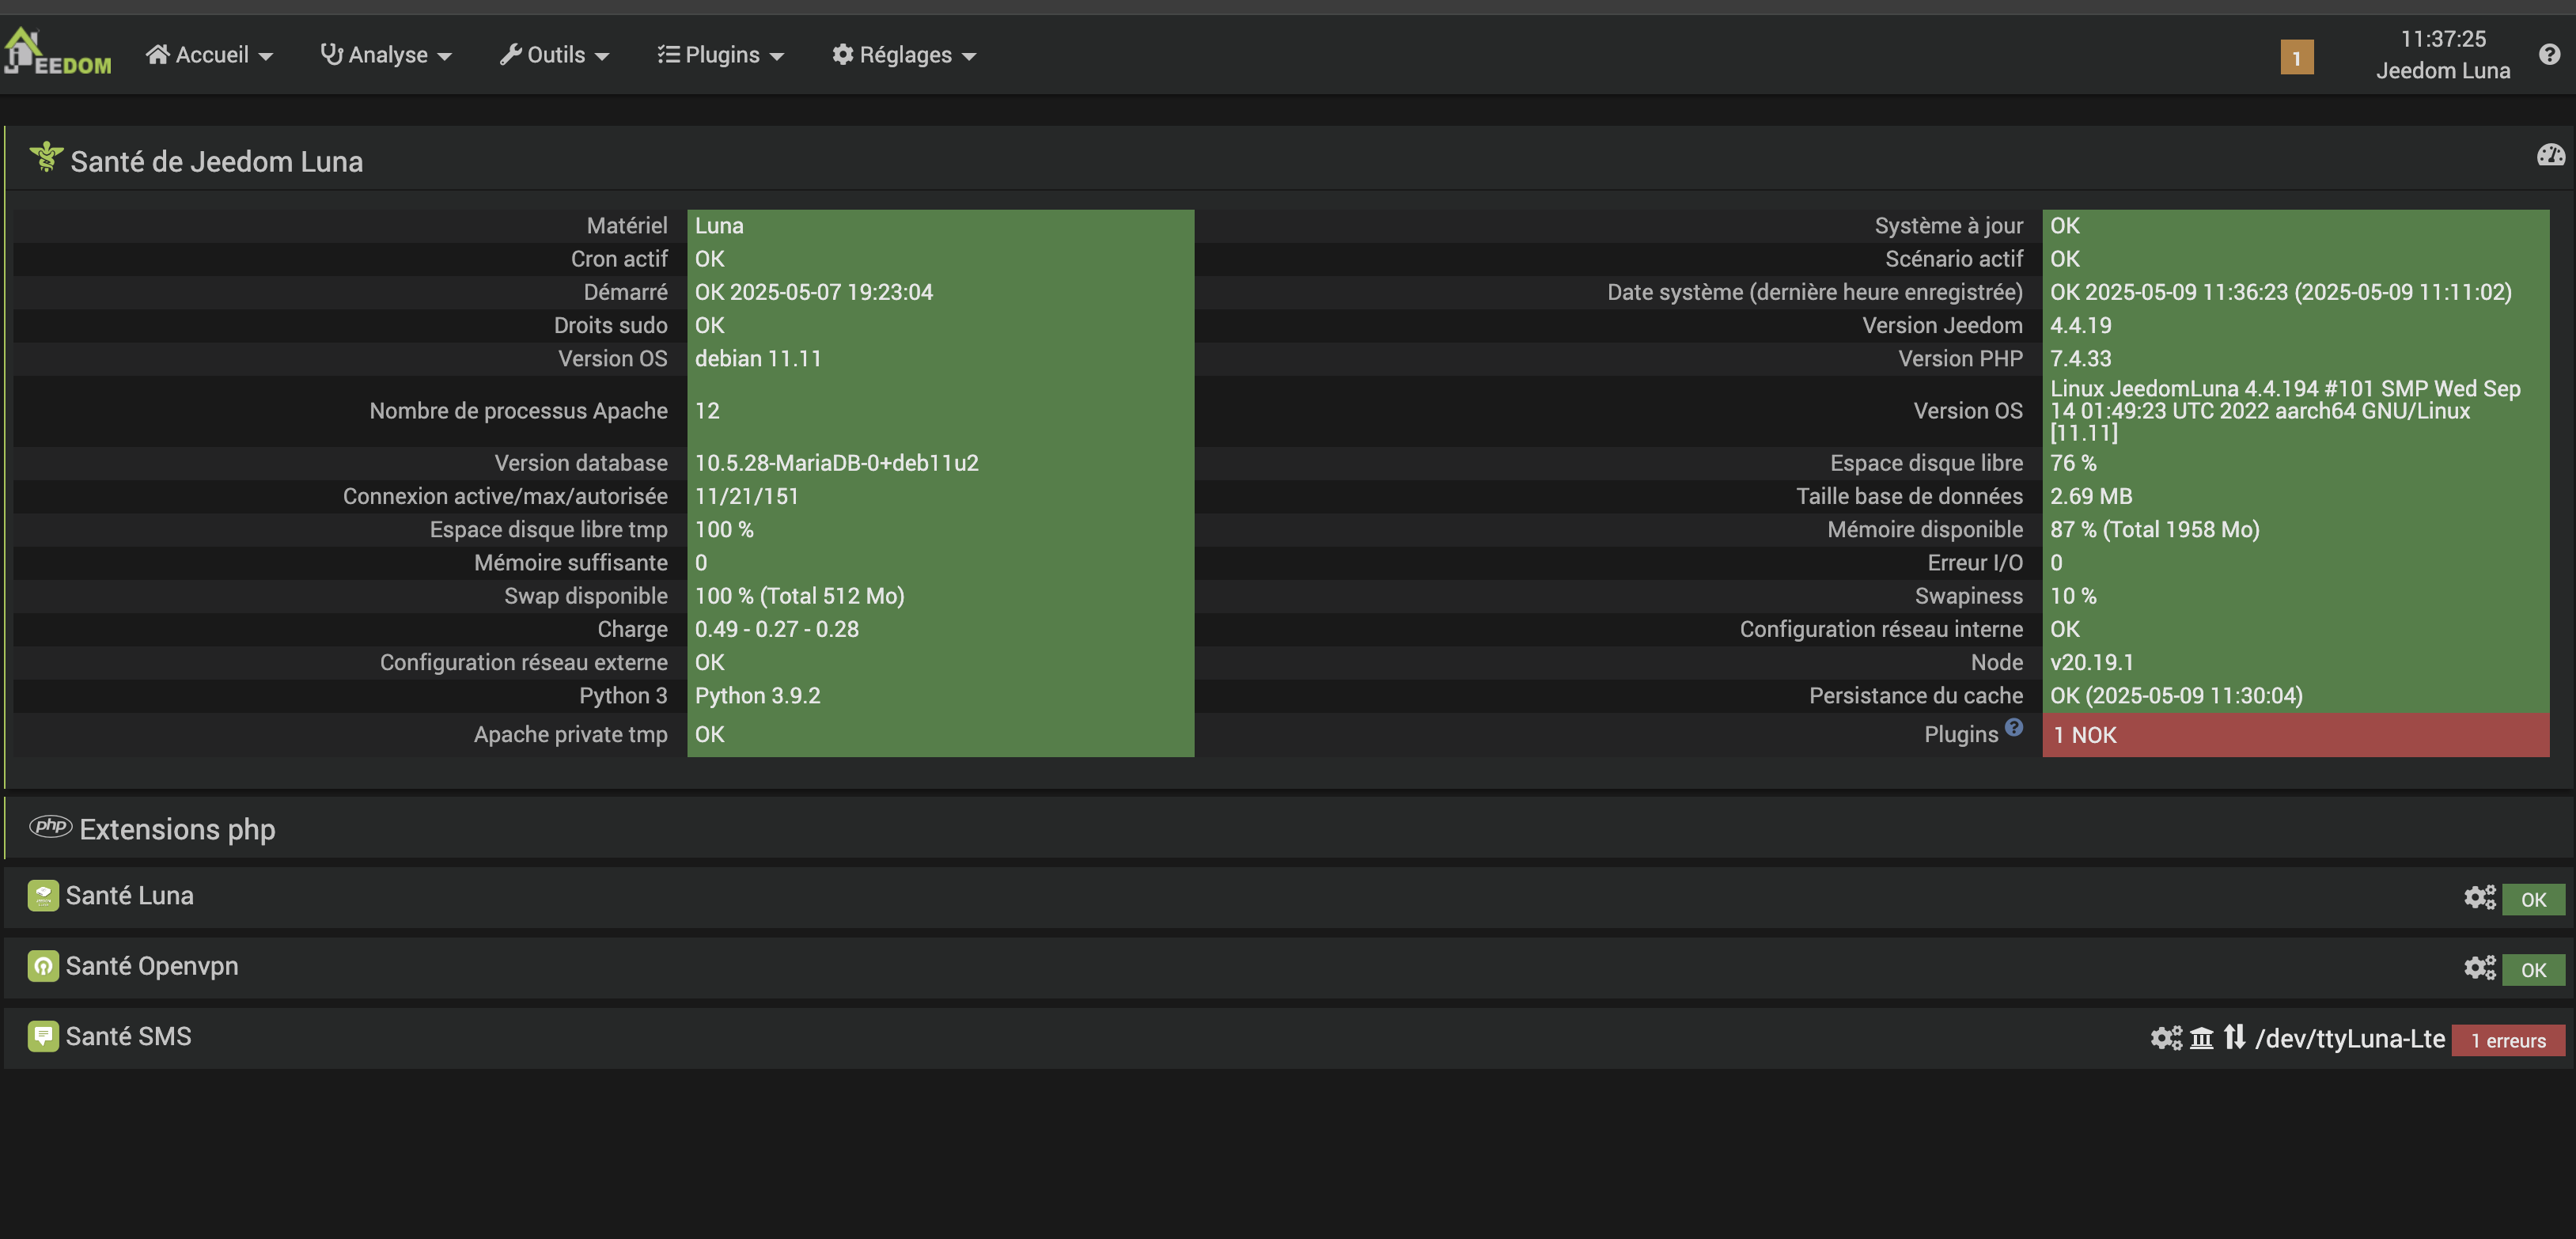
Task: Click the Charge value 0.49 - 0.27 - 0.28
Action: pyautogui.click(x=776, y=629)
